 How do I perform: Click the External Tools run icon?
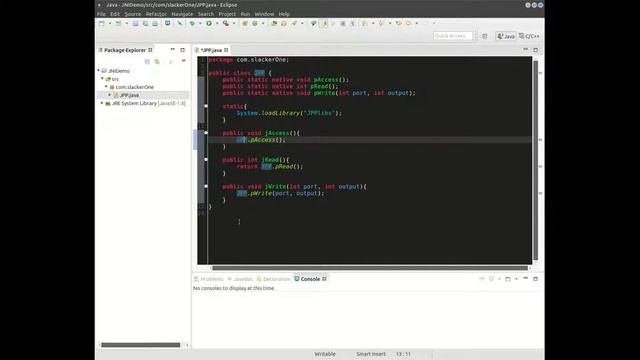click(x=225, y=24)
